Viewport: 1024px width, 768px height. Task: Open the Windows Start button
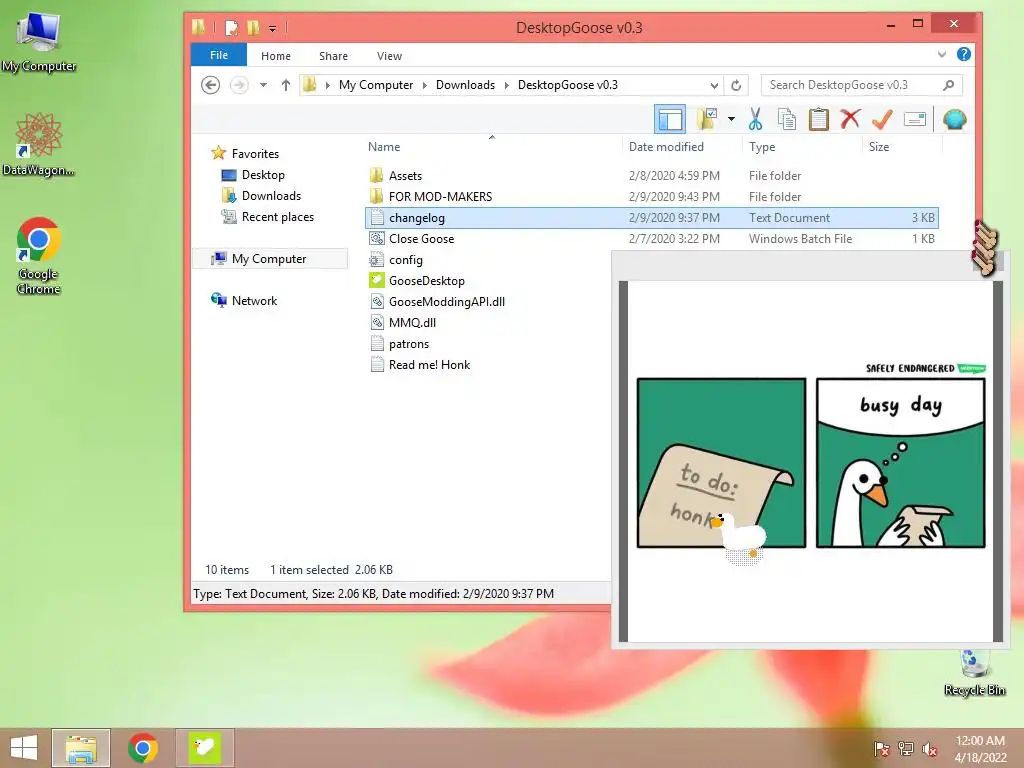click(24, 748)
